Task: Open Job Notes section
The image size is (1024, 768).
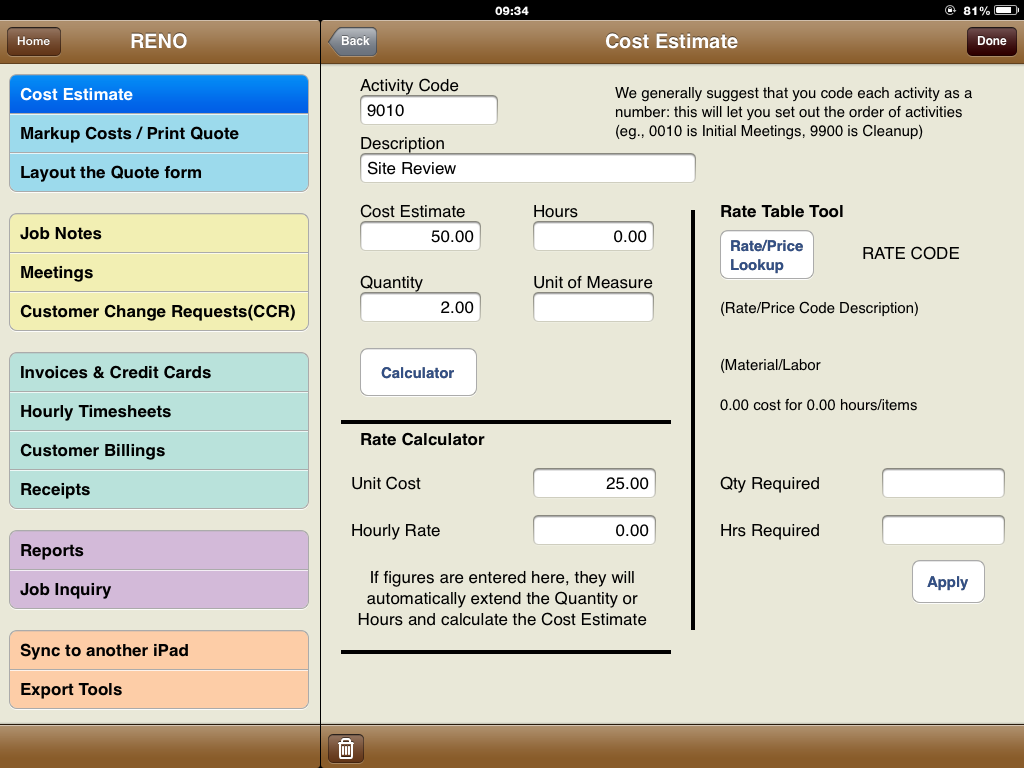Action: pos(159,233)
